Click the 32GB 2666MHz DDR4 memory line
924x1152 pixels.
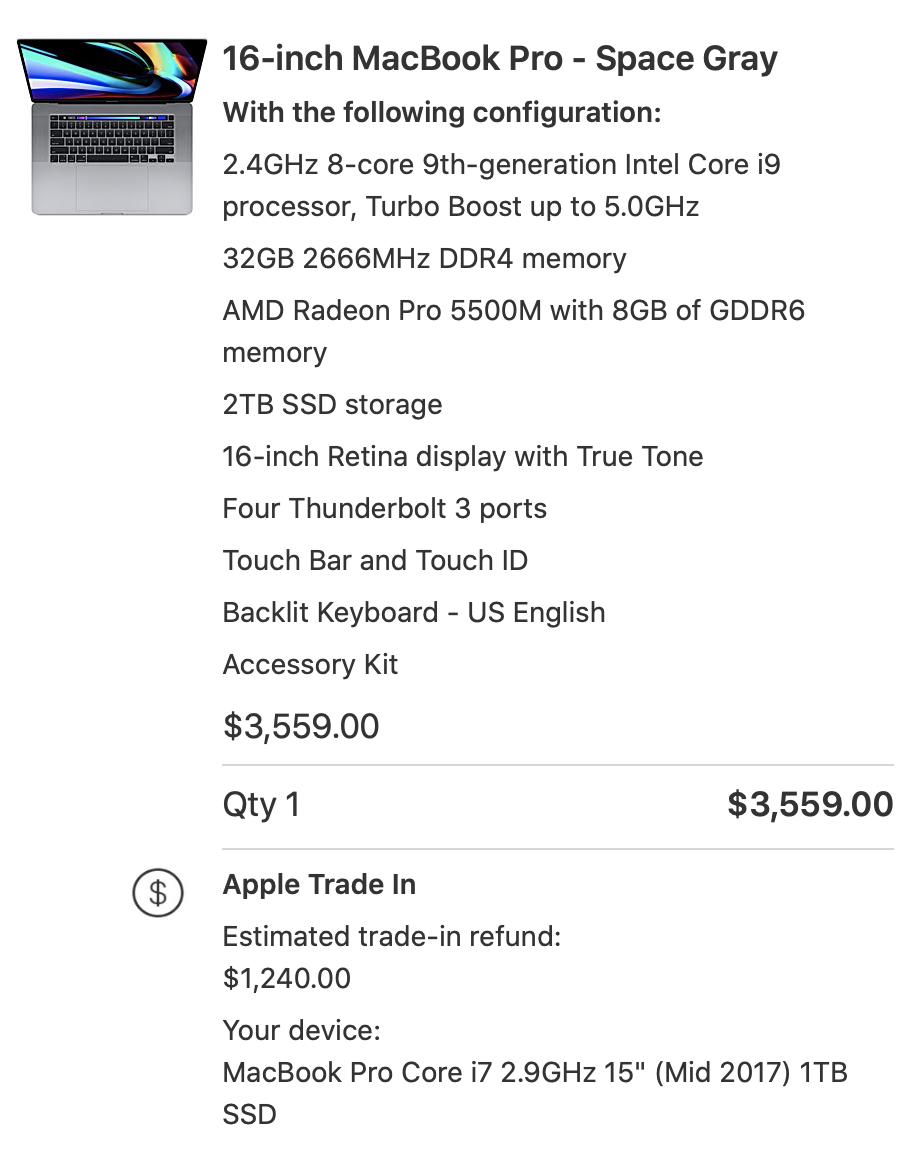pyautogui.click(x=425, y=259)
